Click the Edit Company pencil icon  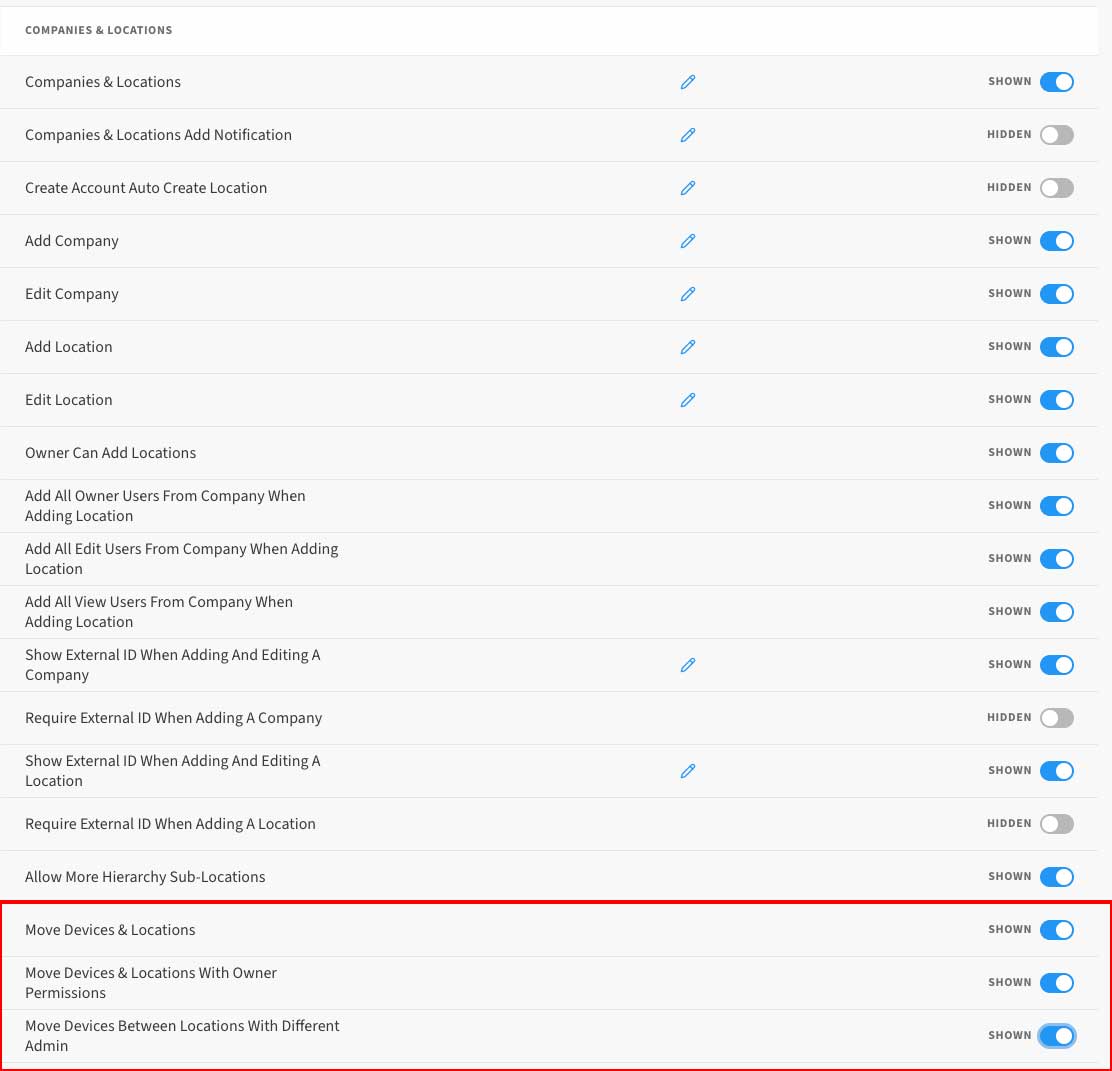point(688,294)
